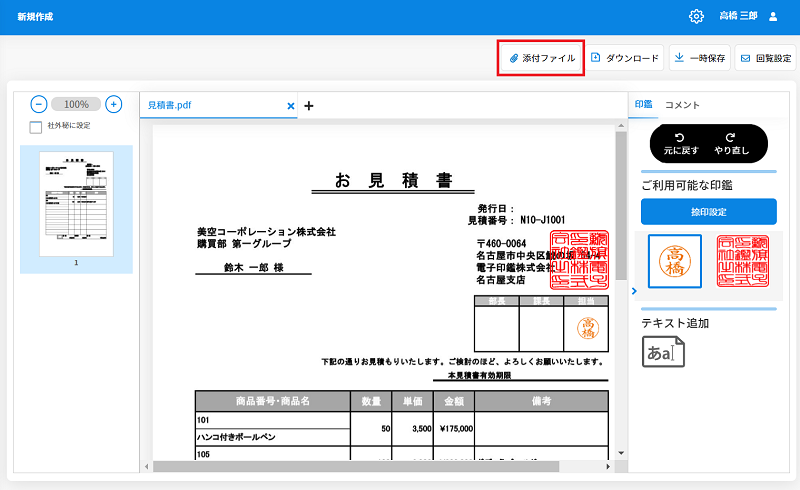
Task: Zoom in with the plus icon
Action: (113, 104)
